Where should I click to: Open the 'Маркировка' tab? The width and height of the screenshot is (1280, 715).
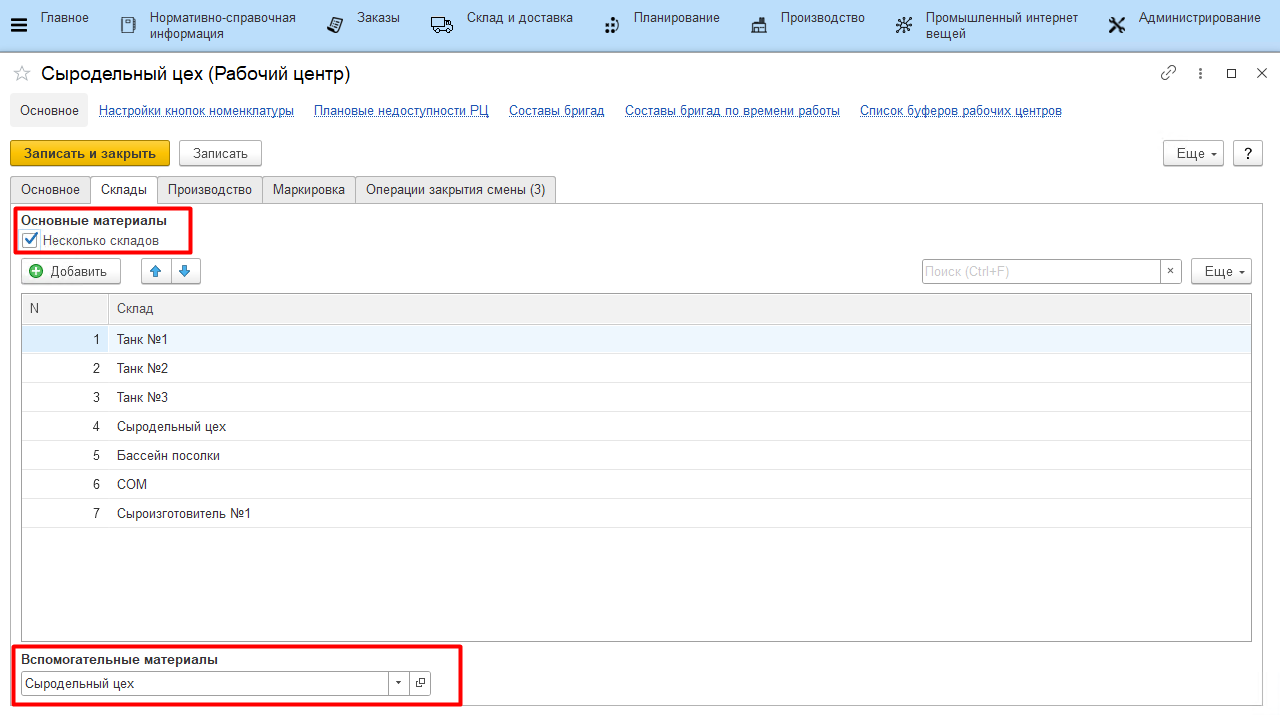[x=309, y=189]
